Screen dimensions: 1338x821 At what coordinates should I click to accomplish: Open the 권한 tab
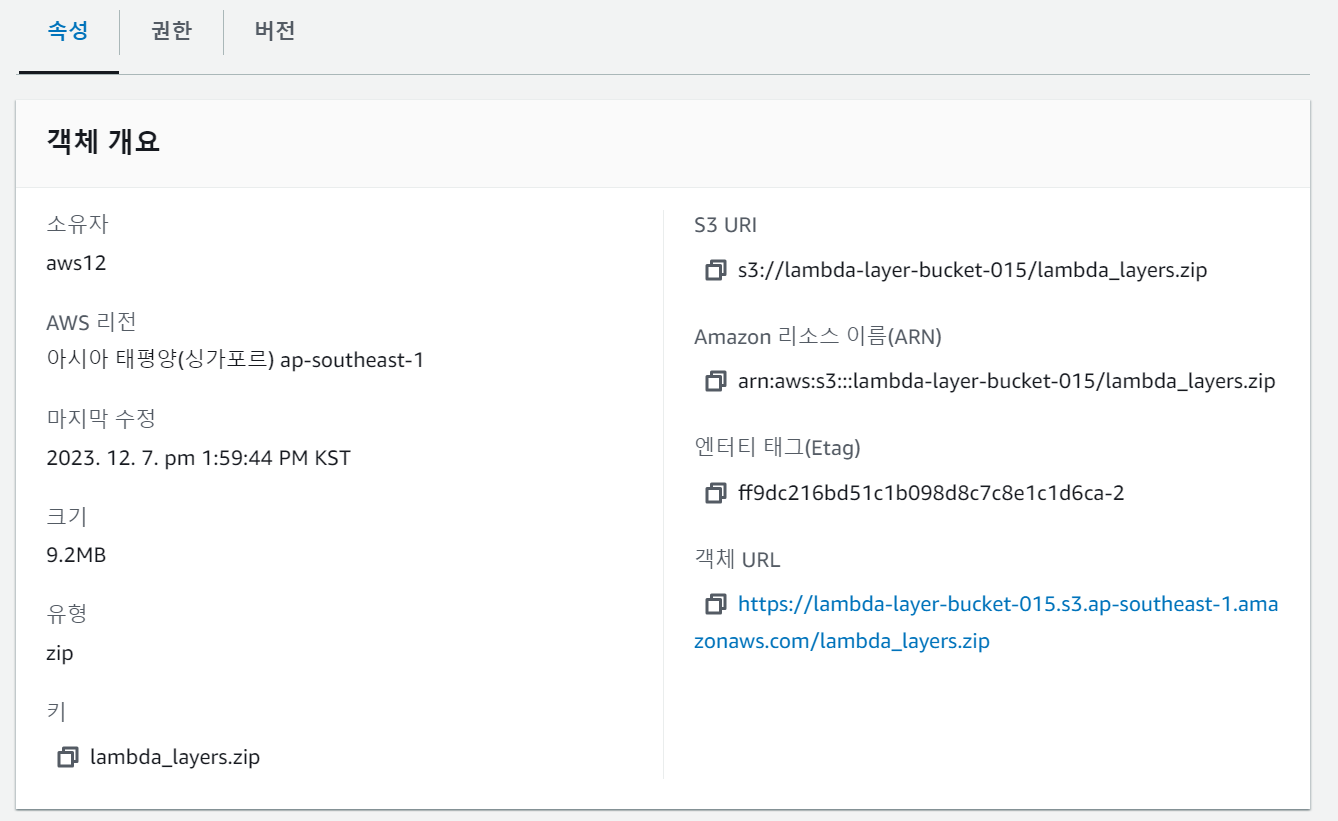click(171, 31)
